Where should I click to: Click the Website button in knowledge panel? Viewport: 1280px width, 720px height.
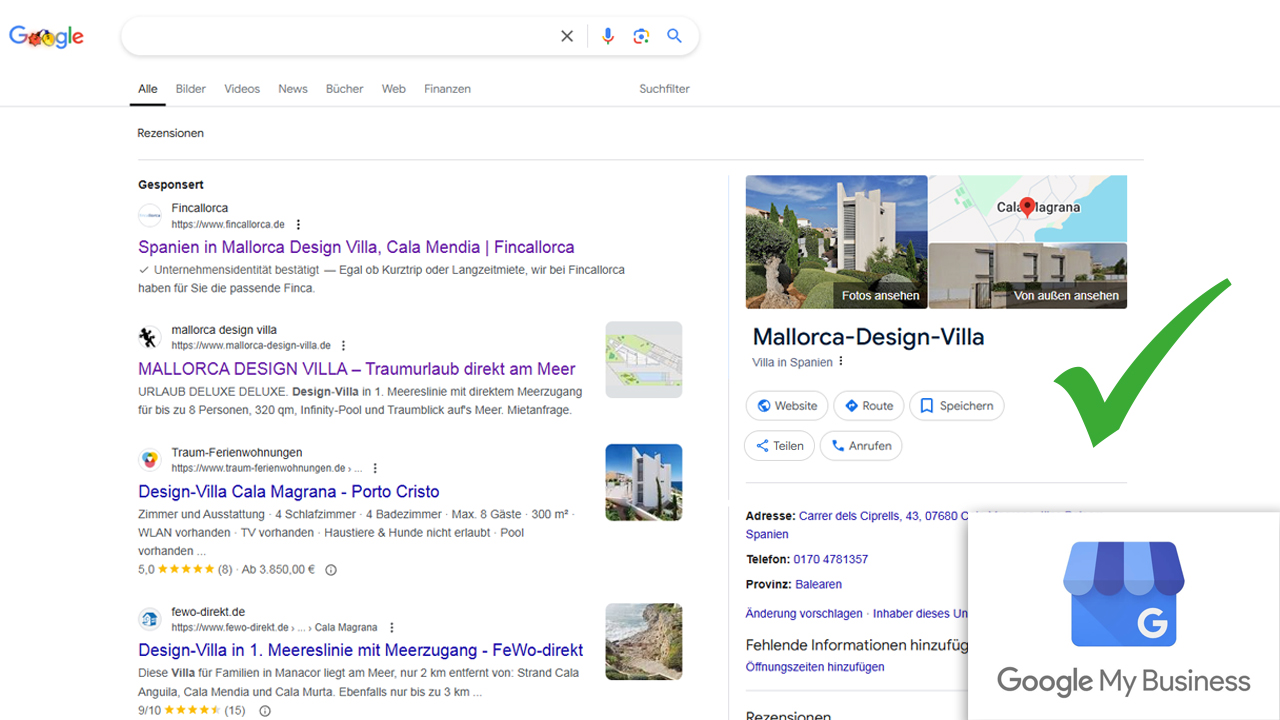pyautogui.click(x=786, y=406)
